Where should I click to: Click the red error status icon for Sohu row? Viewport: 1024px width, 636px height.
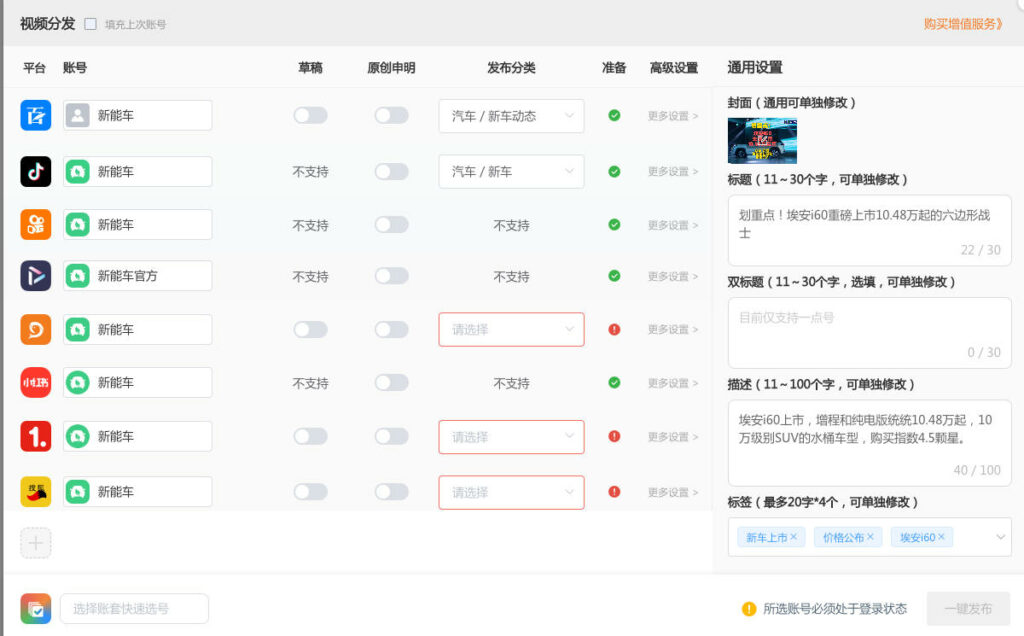[x=614, y=491]
